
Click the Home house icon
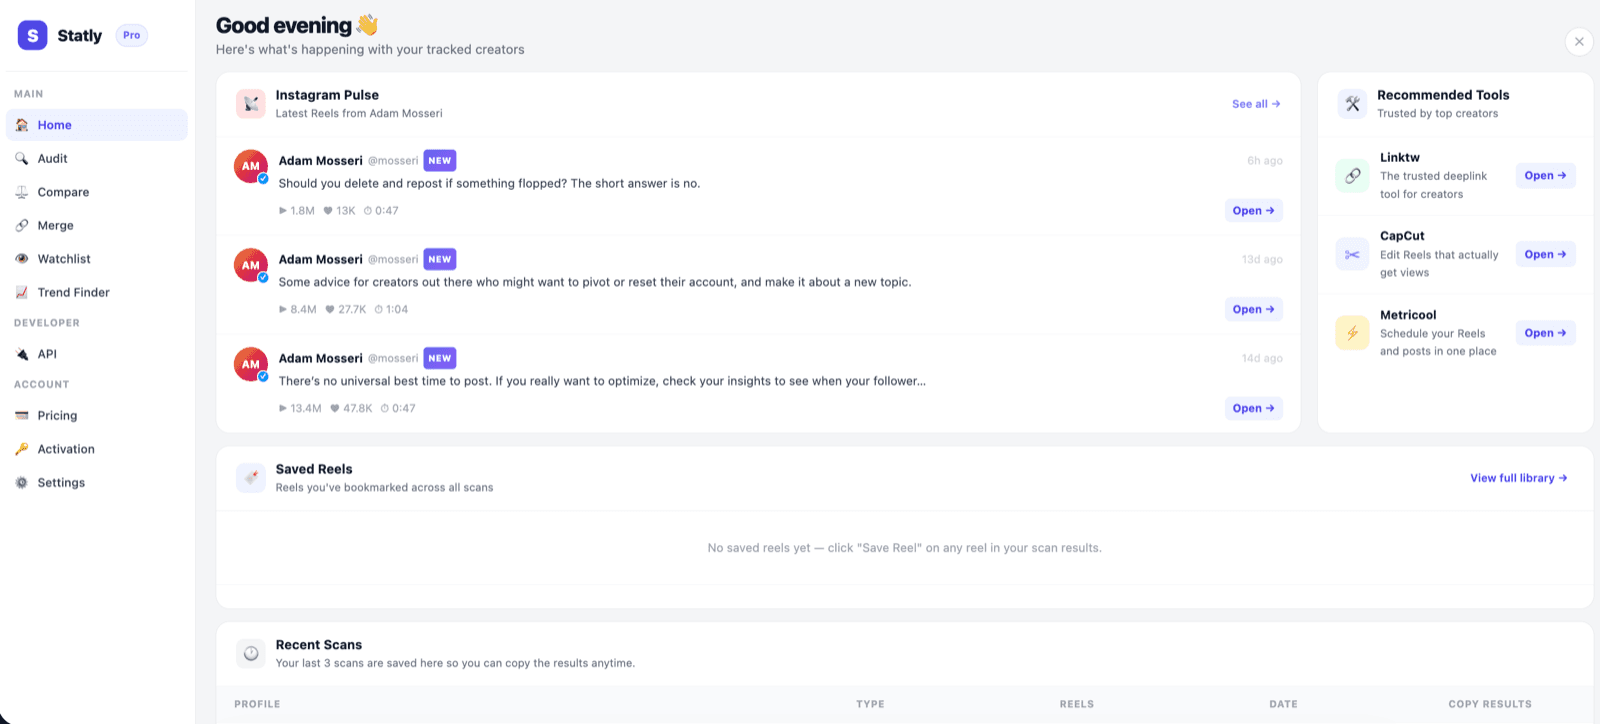pyautogui.click(x=22, y=125)
